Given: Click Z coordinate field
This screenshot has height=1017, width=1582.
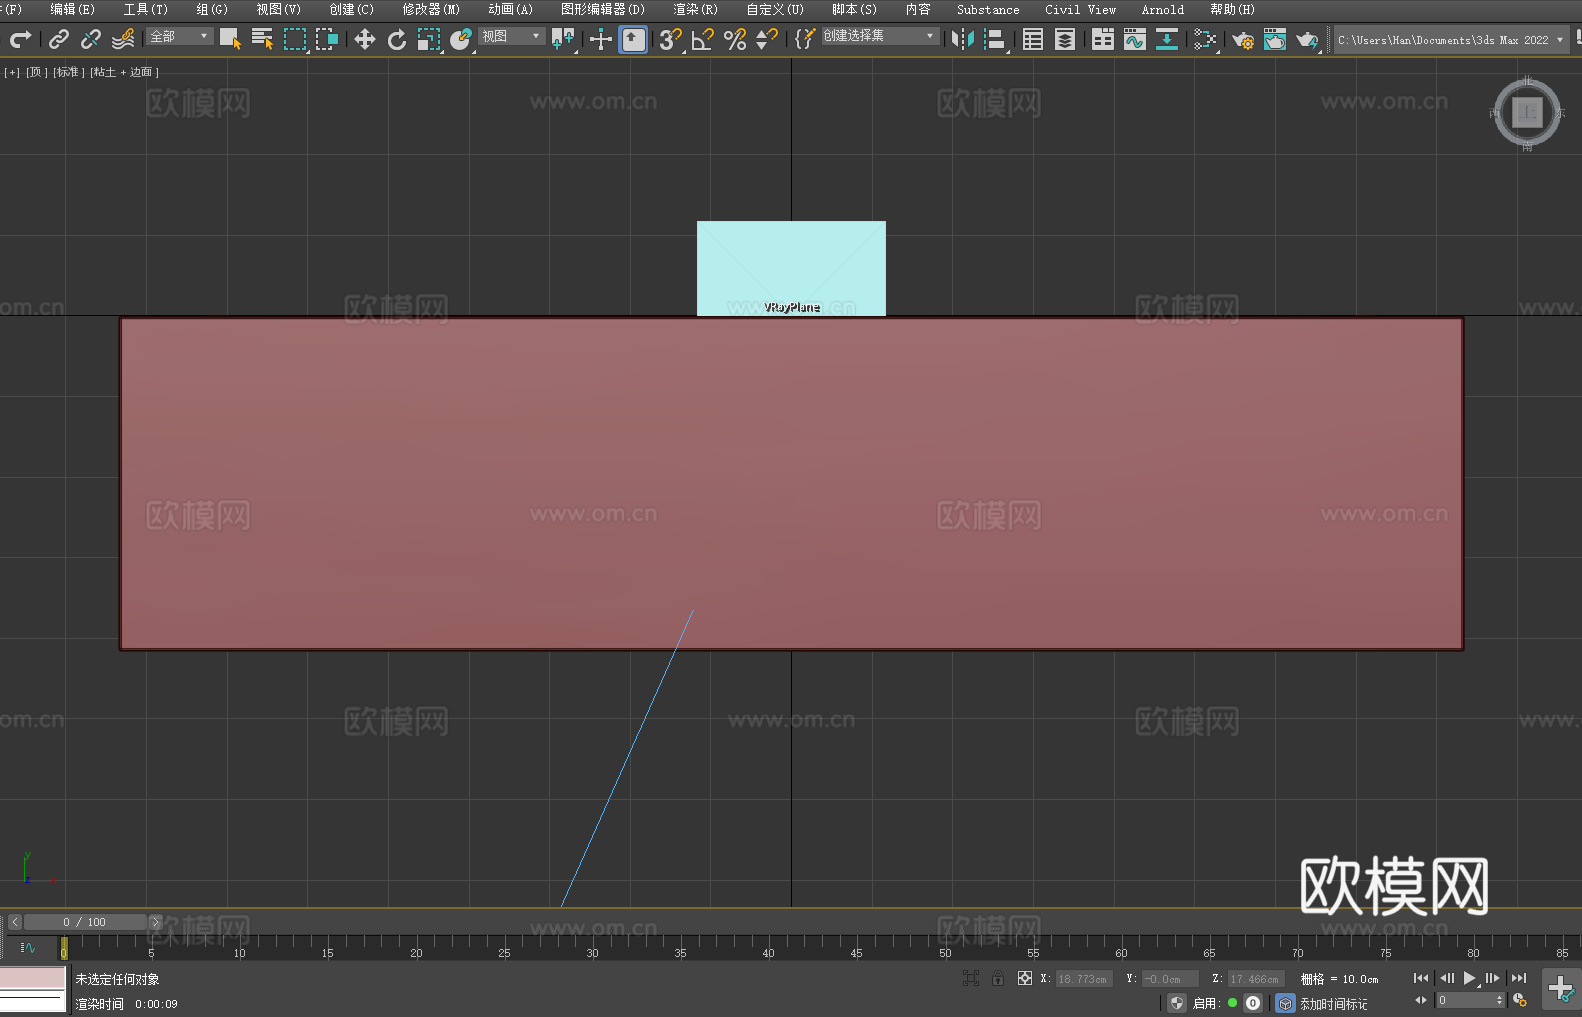Looking at the screenshot, I should click(x=1256, y=979).
